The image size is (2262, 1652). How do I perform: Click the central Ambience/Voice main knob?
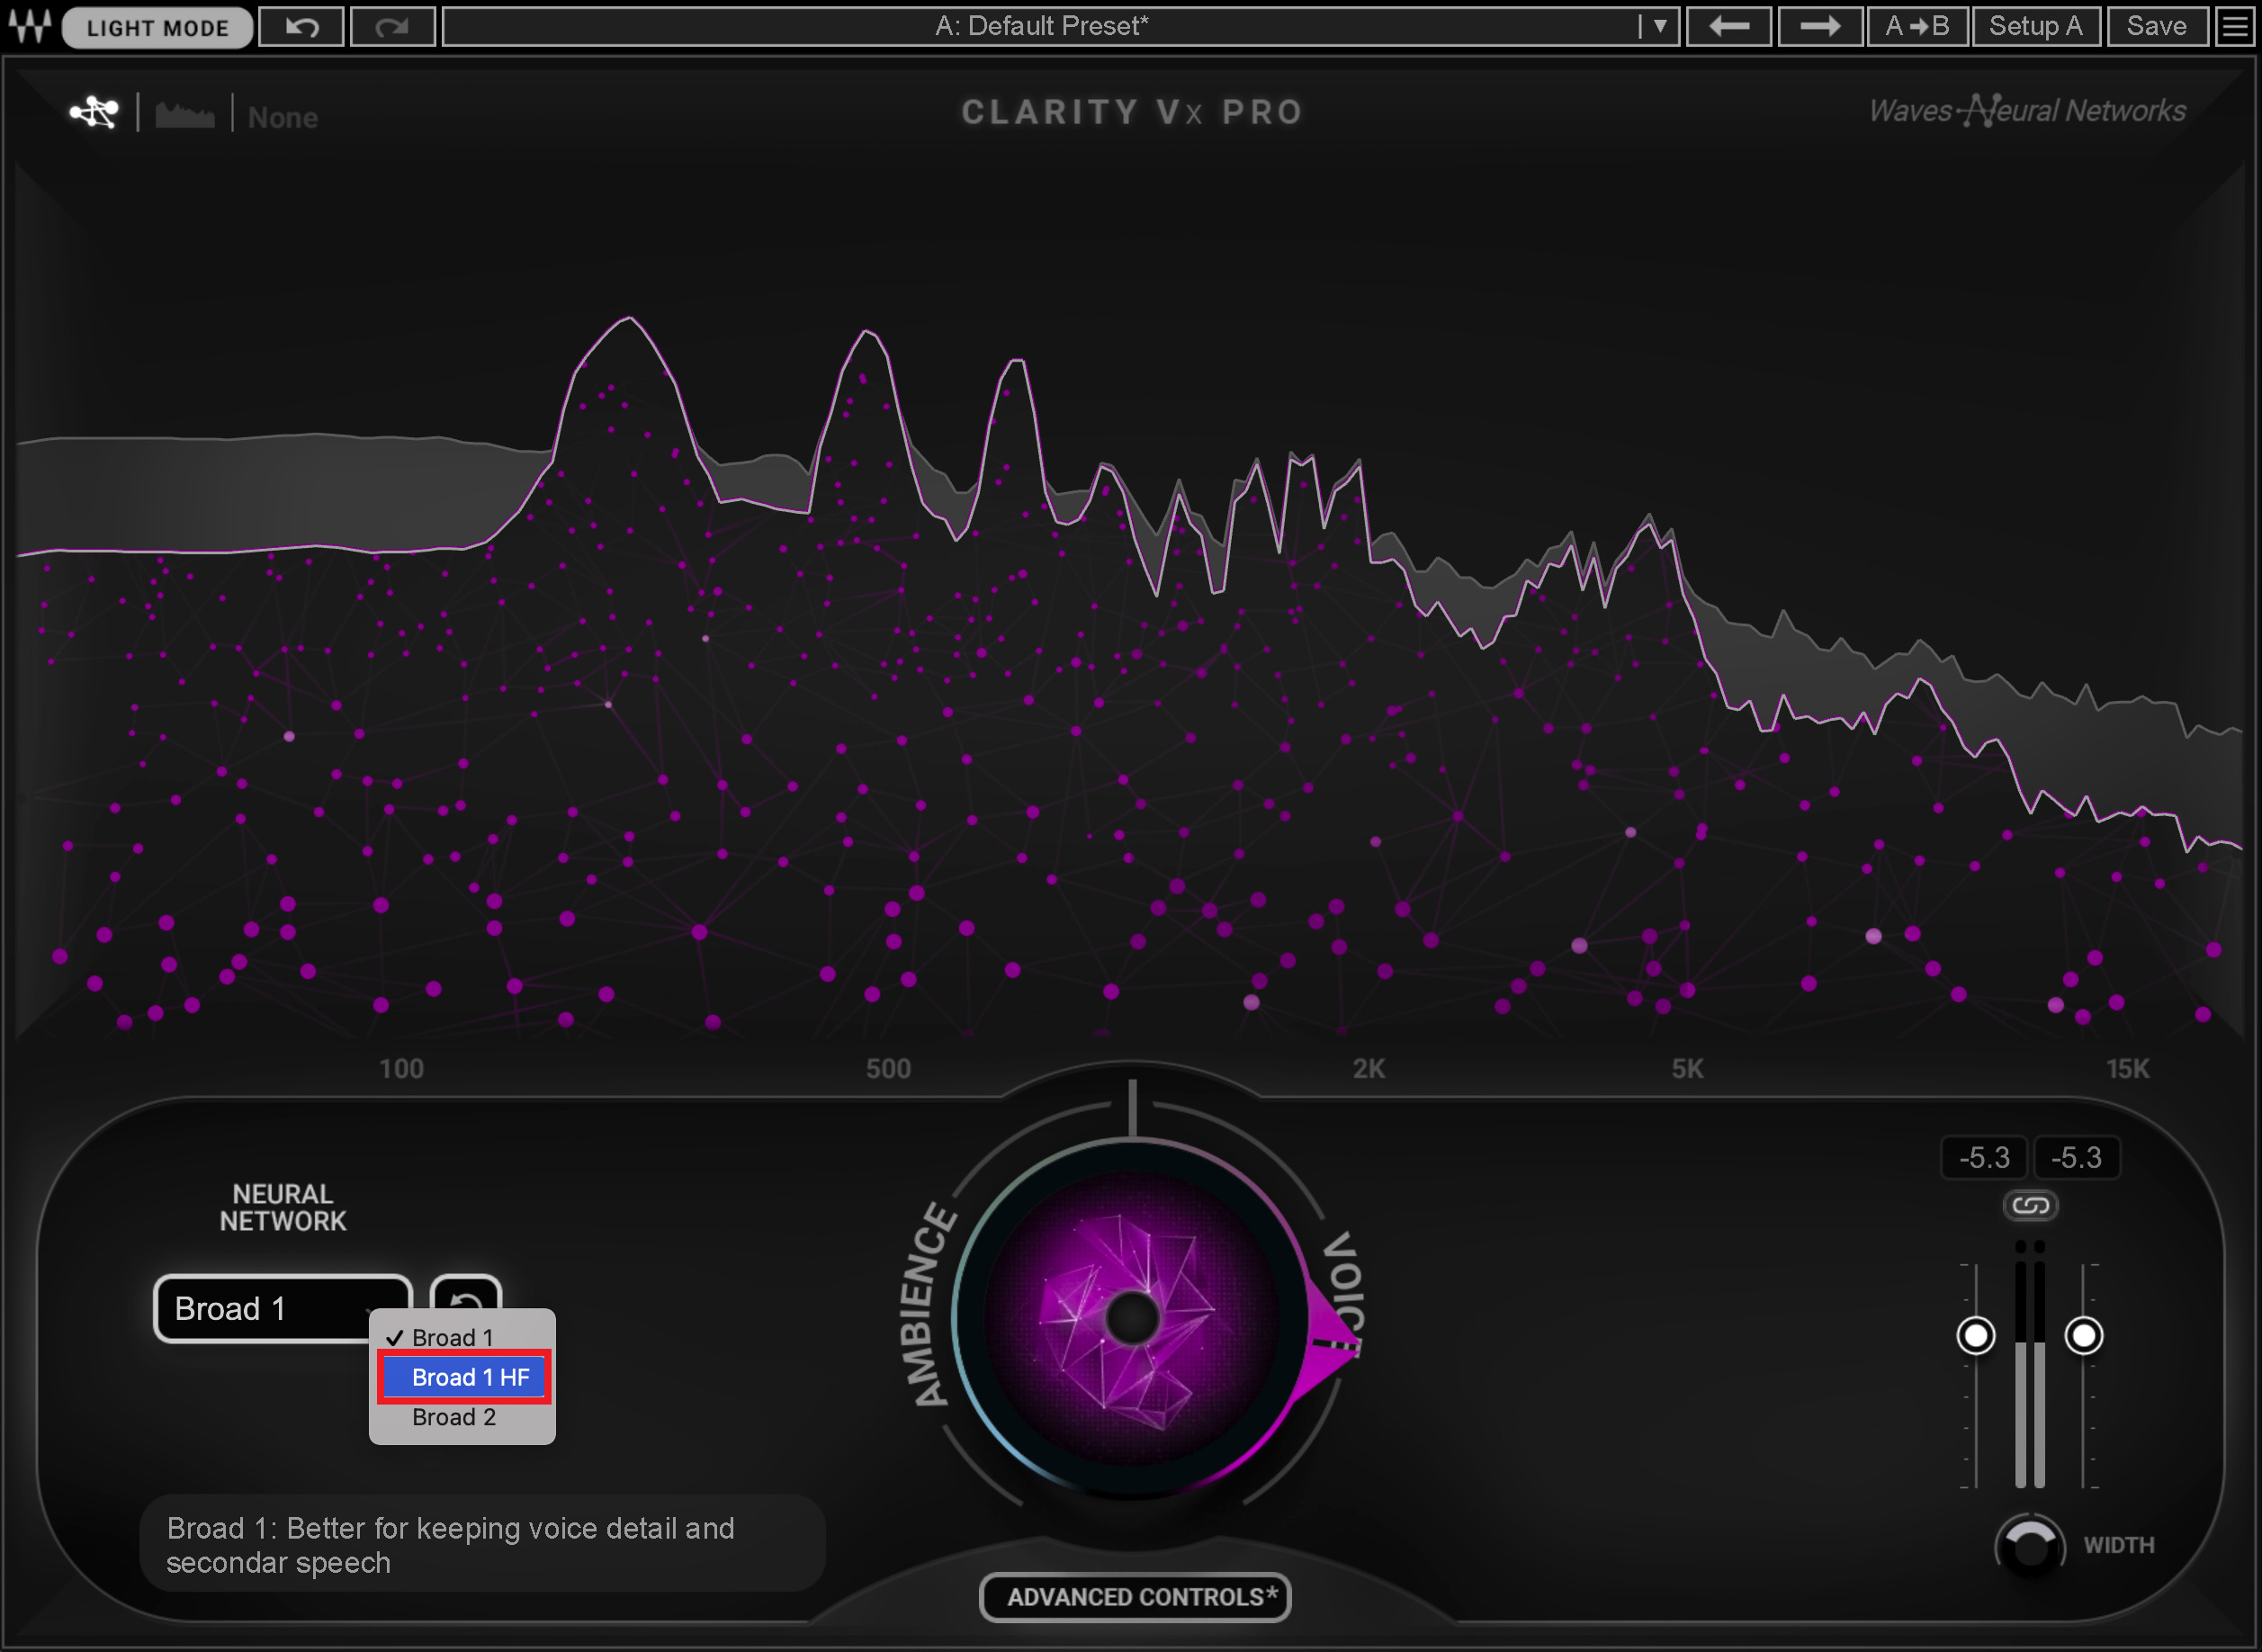point(1131,1318)
